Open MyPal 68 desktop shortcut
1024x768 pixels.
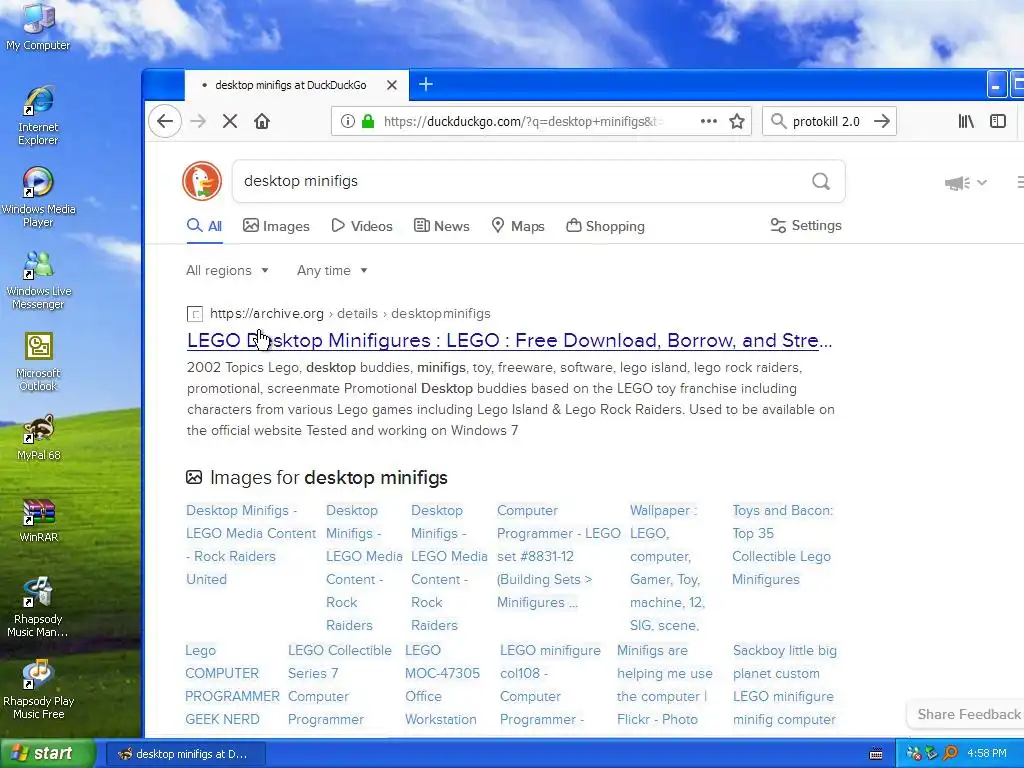(38, 437)
